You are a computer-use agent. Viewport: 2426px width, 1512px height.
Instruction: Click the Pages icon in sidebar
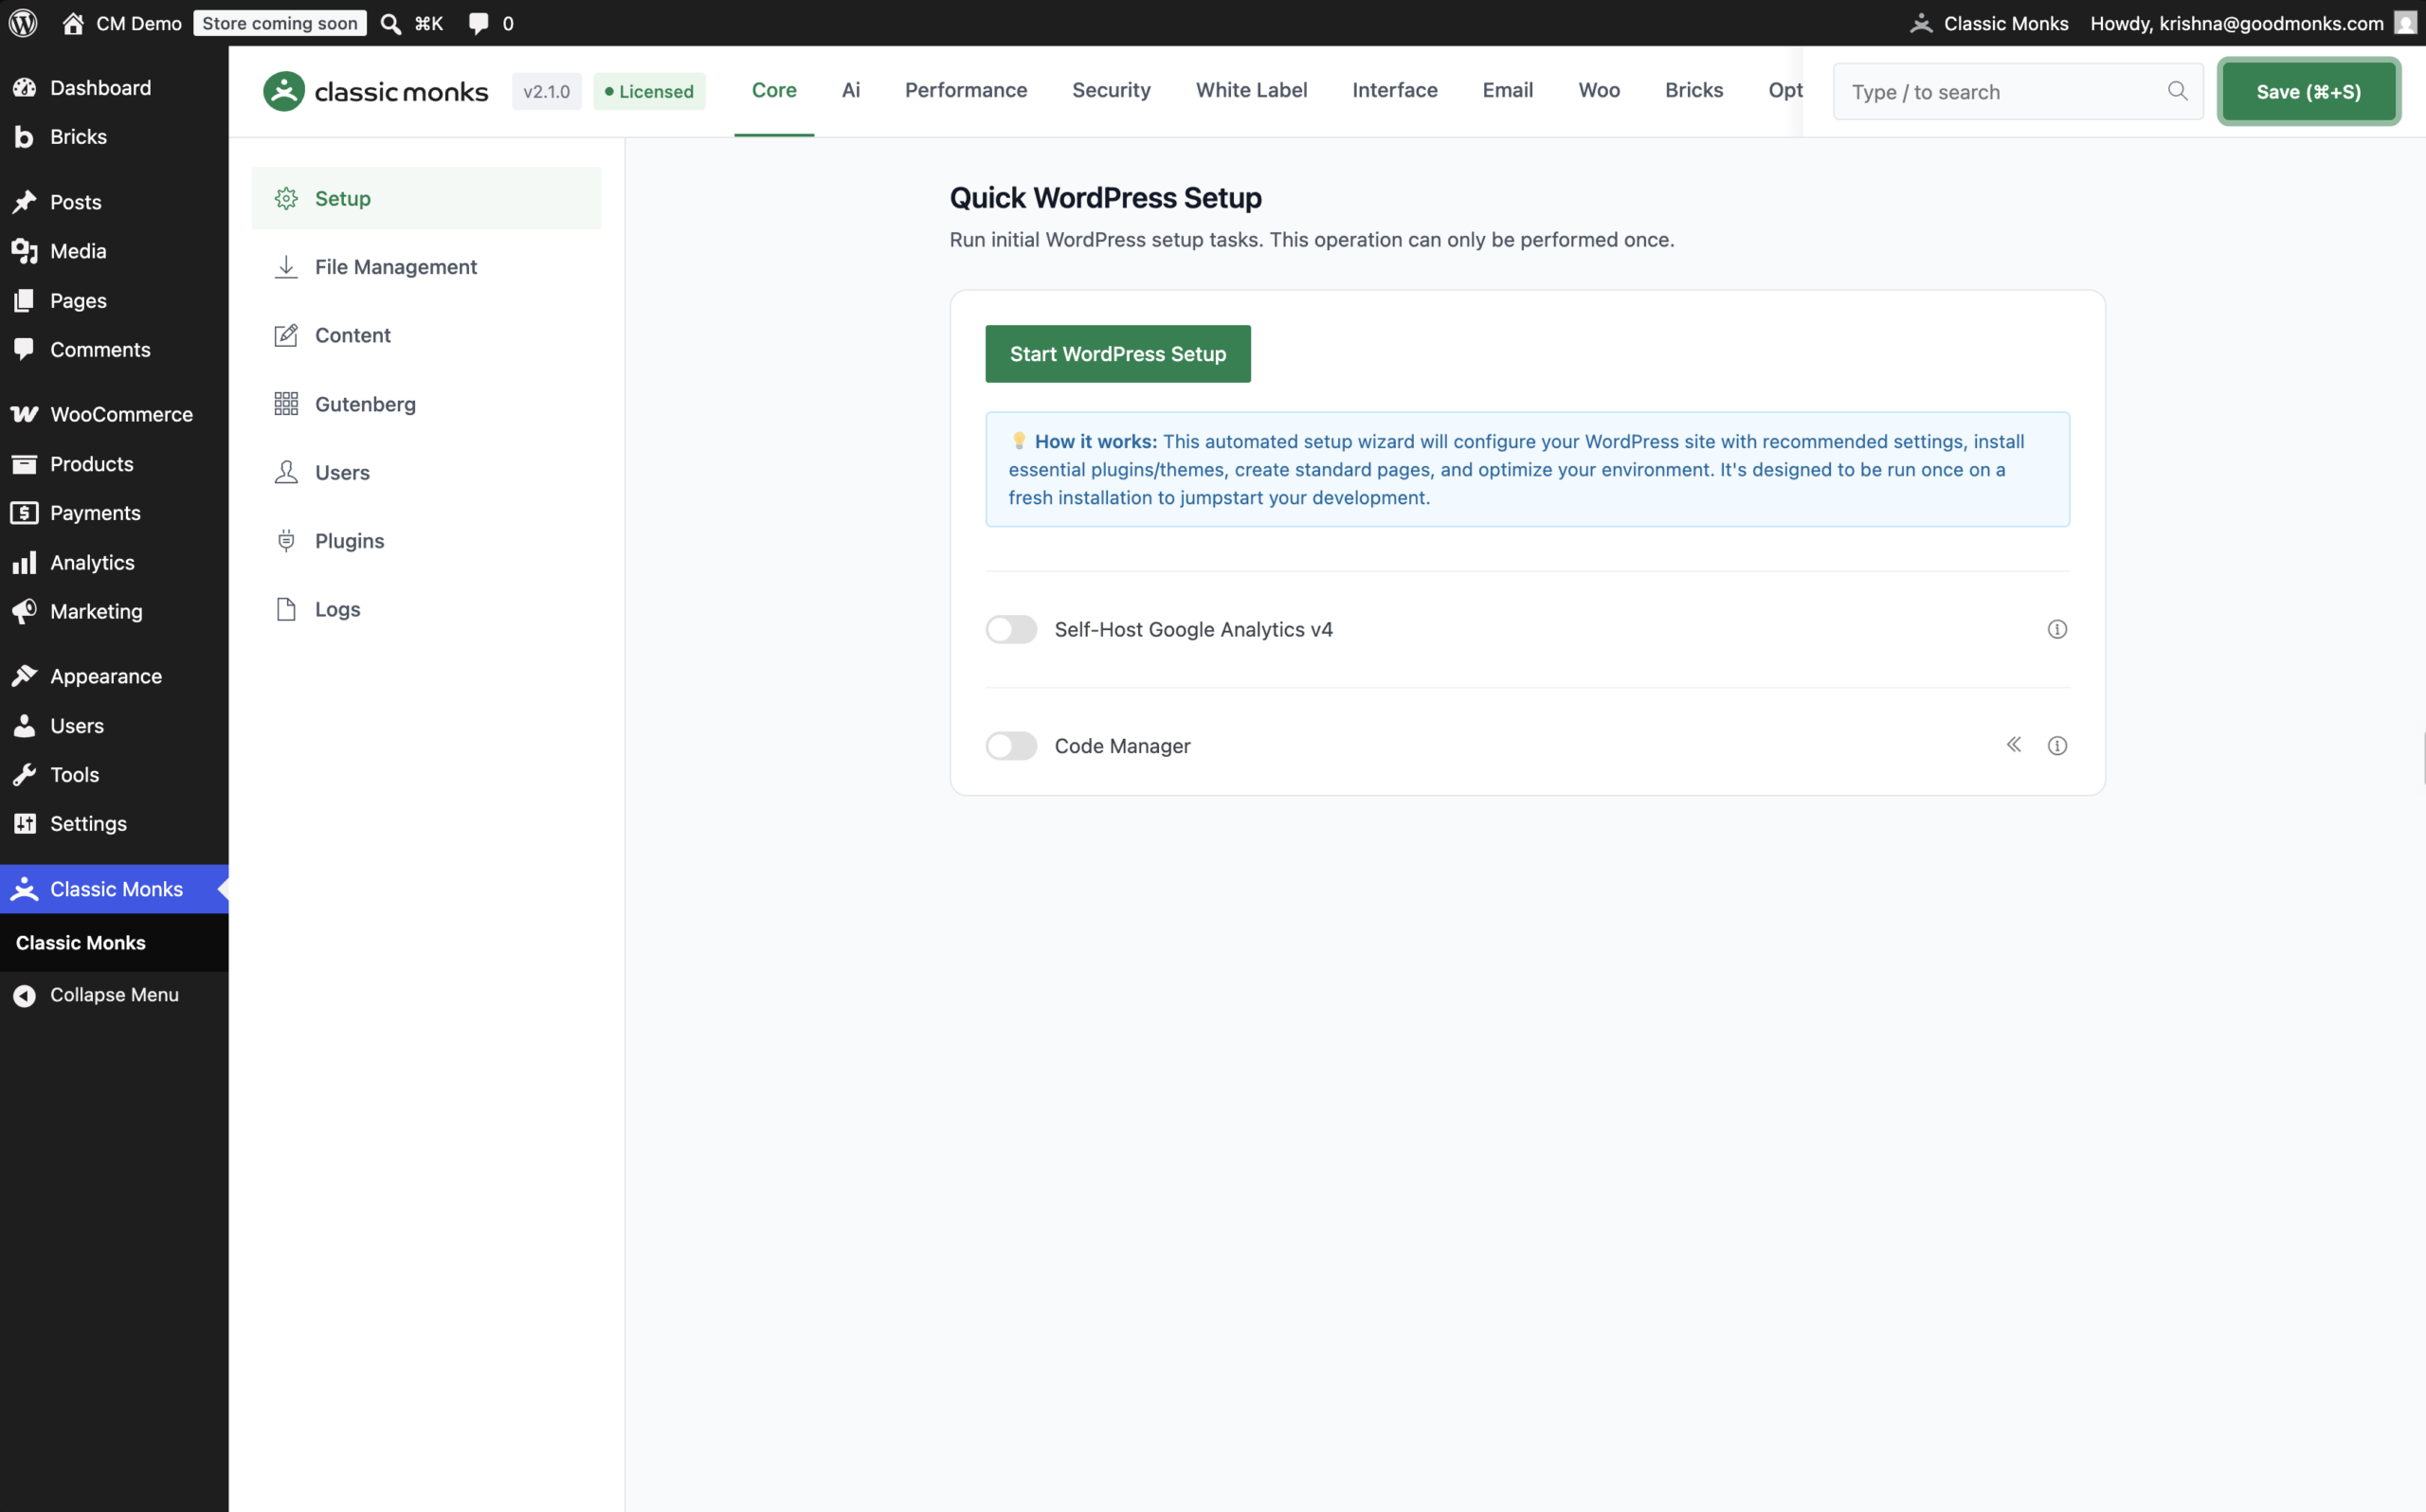click(24, 300)
